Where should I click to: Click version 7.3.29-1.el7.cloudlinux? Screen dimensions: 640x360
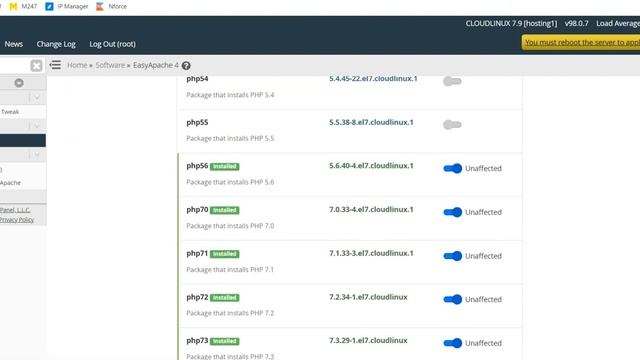point(368,340)
